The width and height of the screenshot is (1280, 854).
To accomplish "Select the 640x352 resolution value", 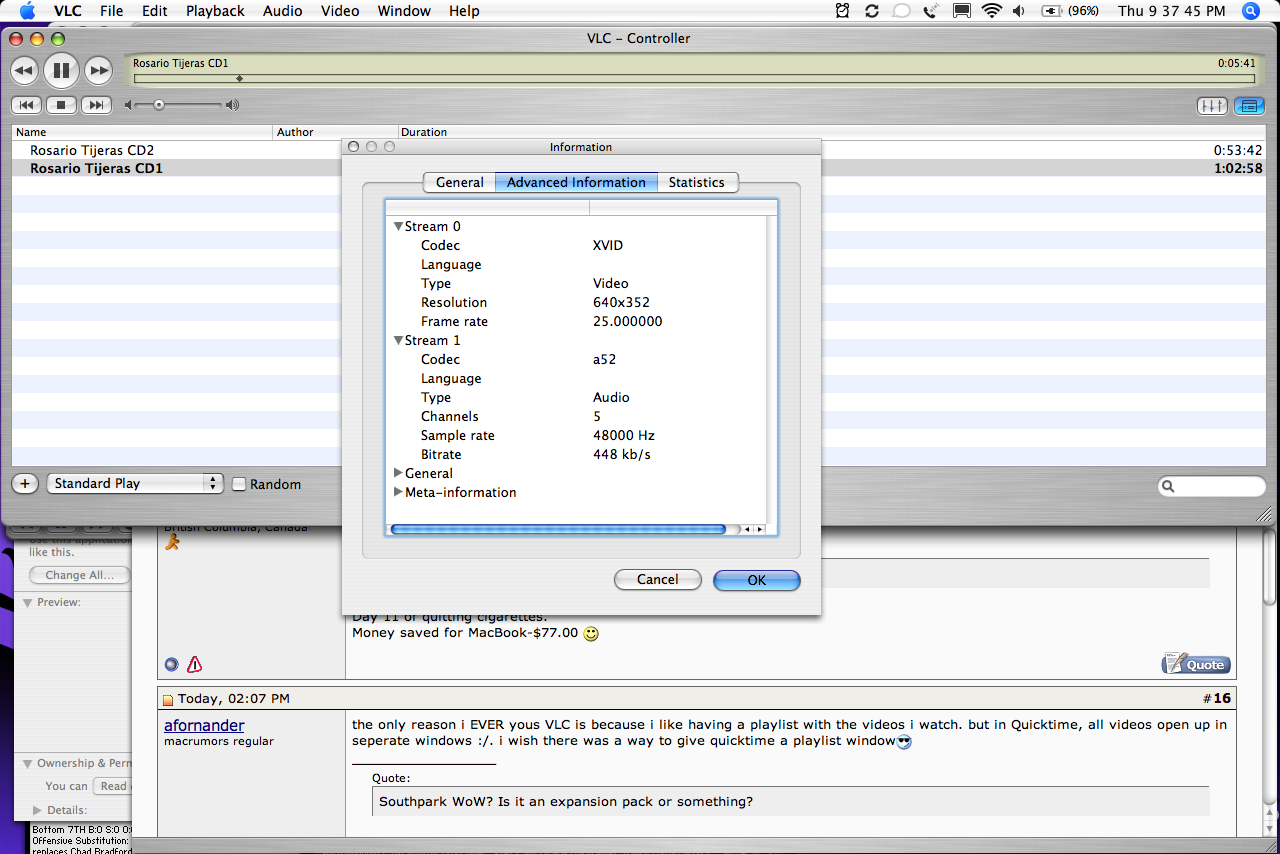I will (x=620, y=303).
